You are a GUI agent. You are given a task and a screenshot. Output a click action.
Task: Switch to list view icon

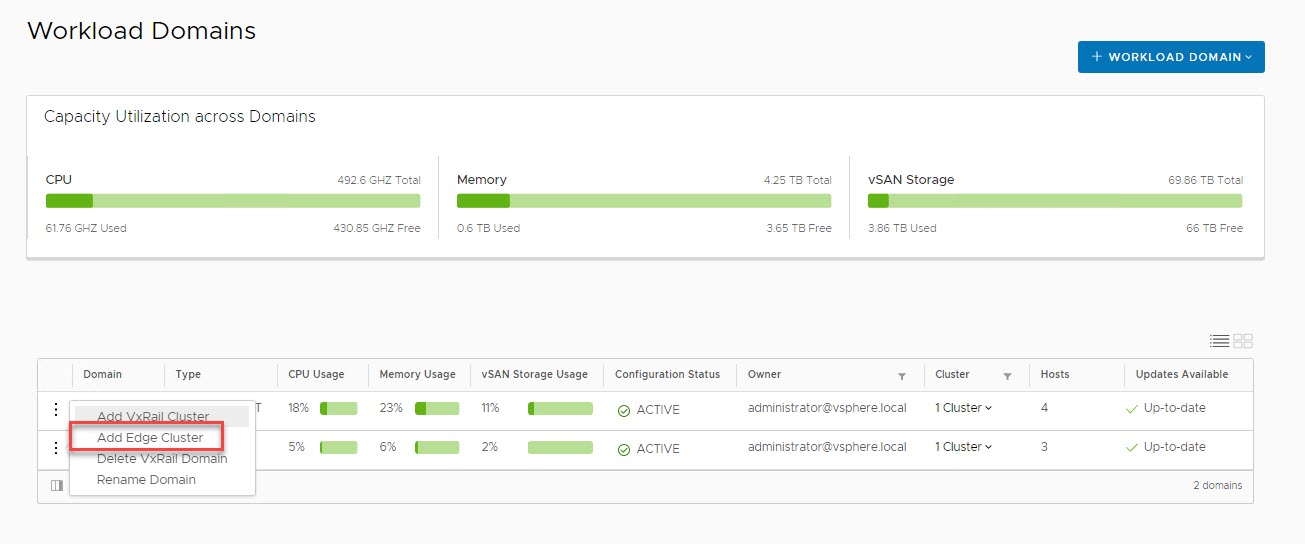point(1219,341)
